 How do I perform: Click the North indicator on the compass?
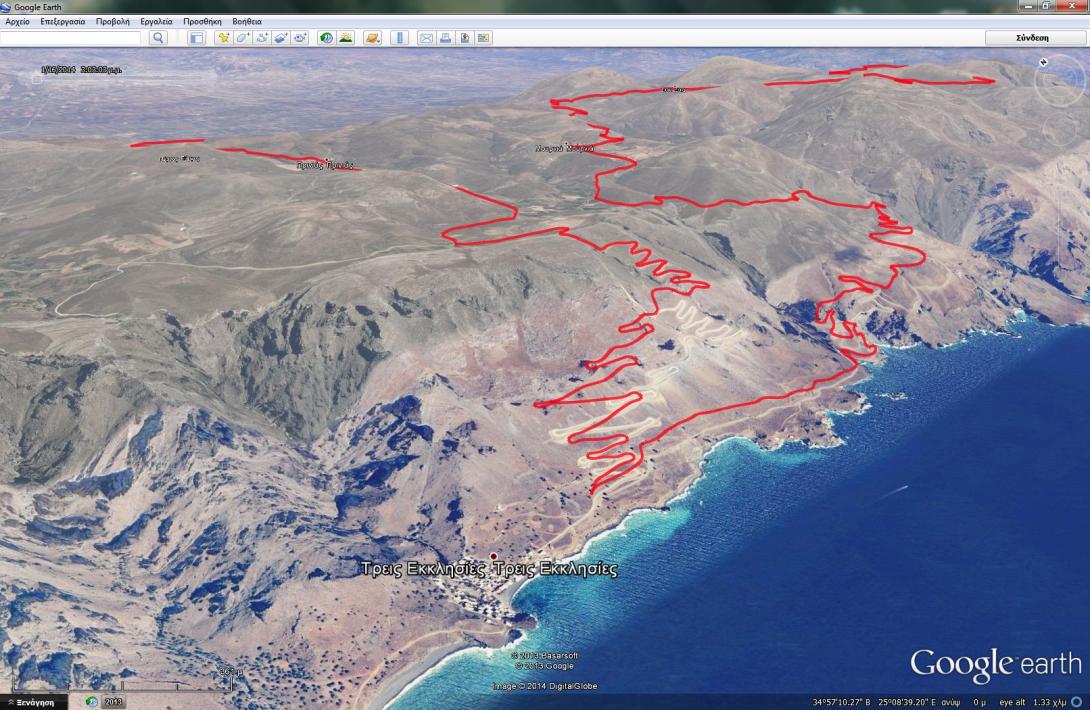(x=1044, y=63)
